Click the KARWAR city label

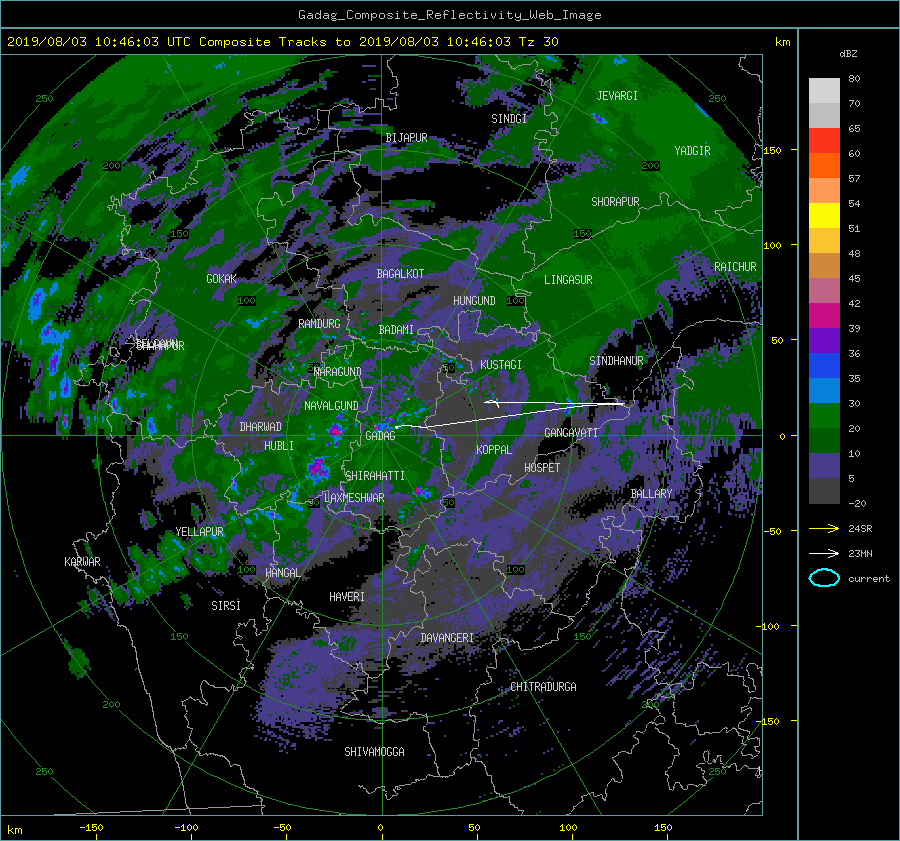tap(82, 561)
